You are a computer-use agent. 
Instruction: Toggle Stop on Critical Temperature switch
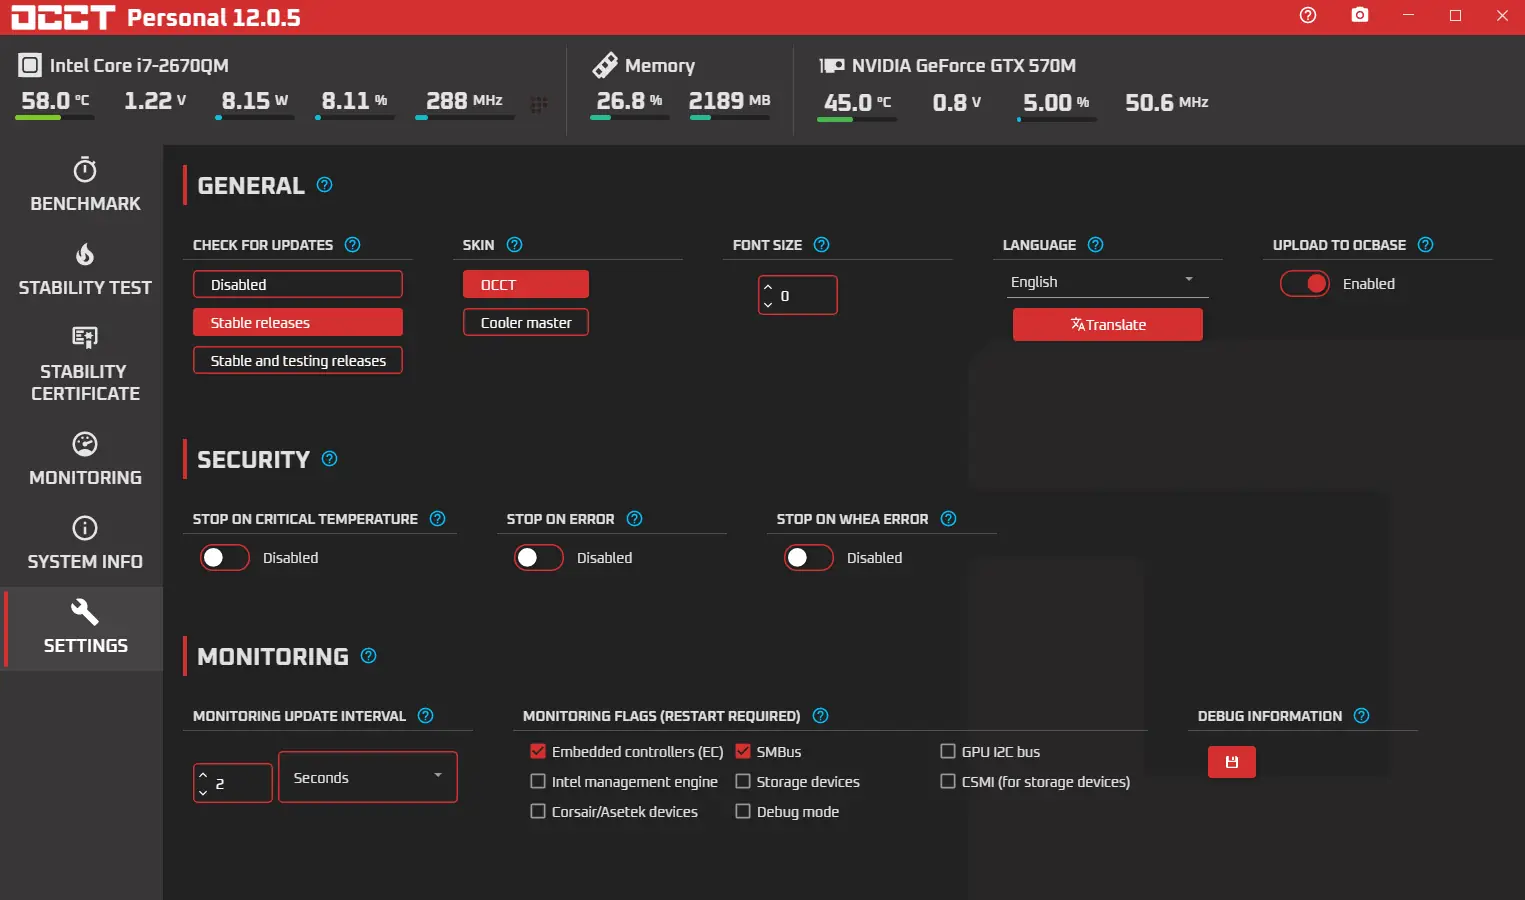pos(225,558)
